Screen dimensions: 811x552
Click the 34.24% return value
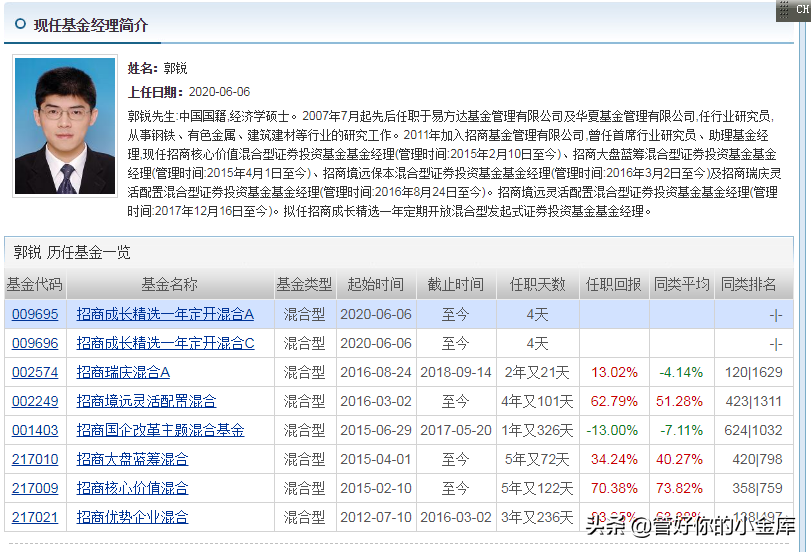pos(614,459)
